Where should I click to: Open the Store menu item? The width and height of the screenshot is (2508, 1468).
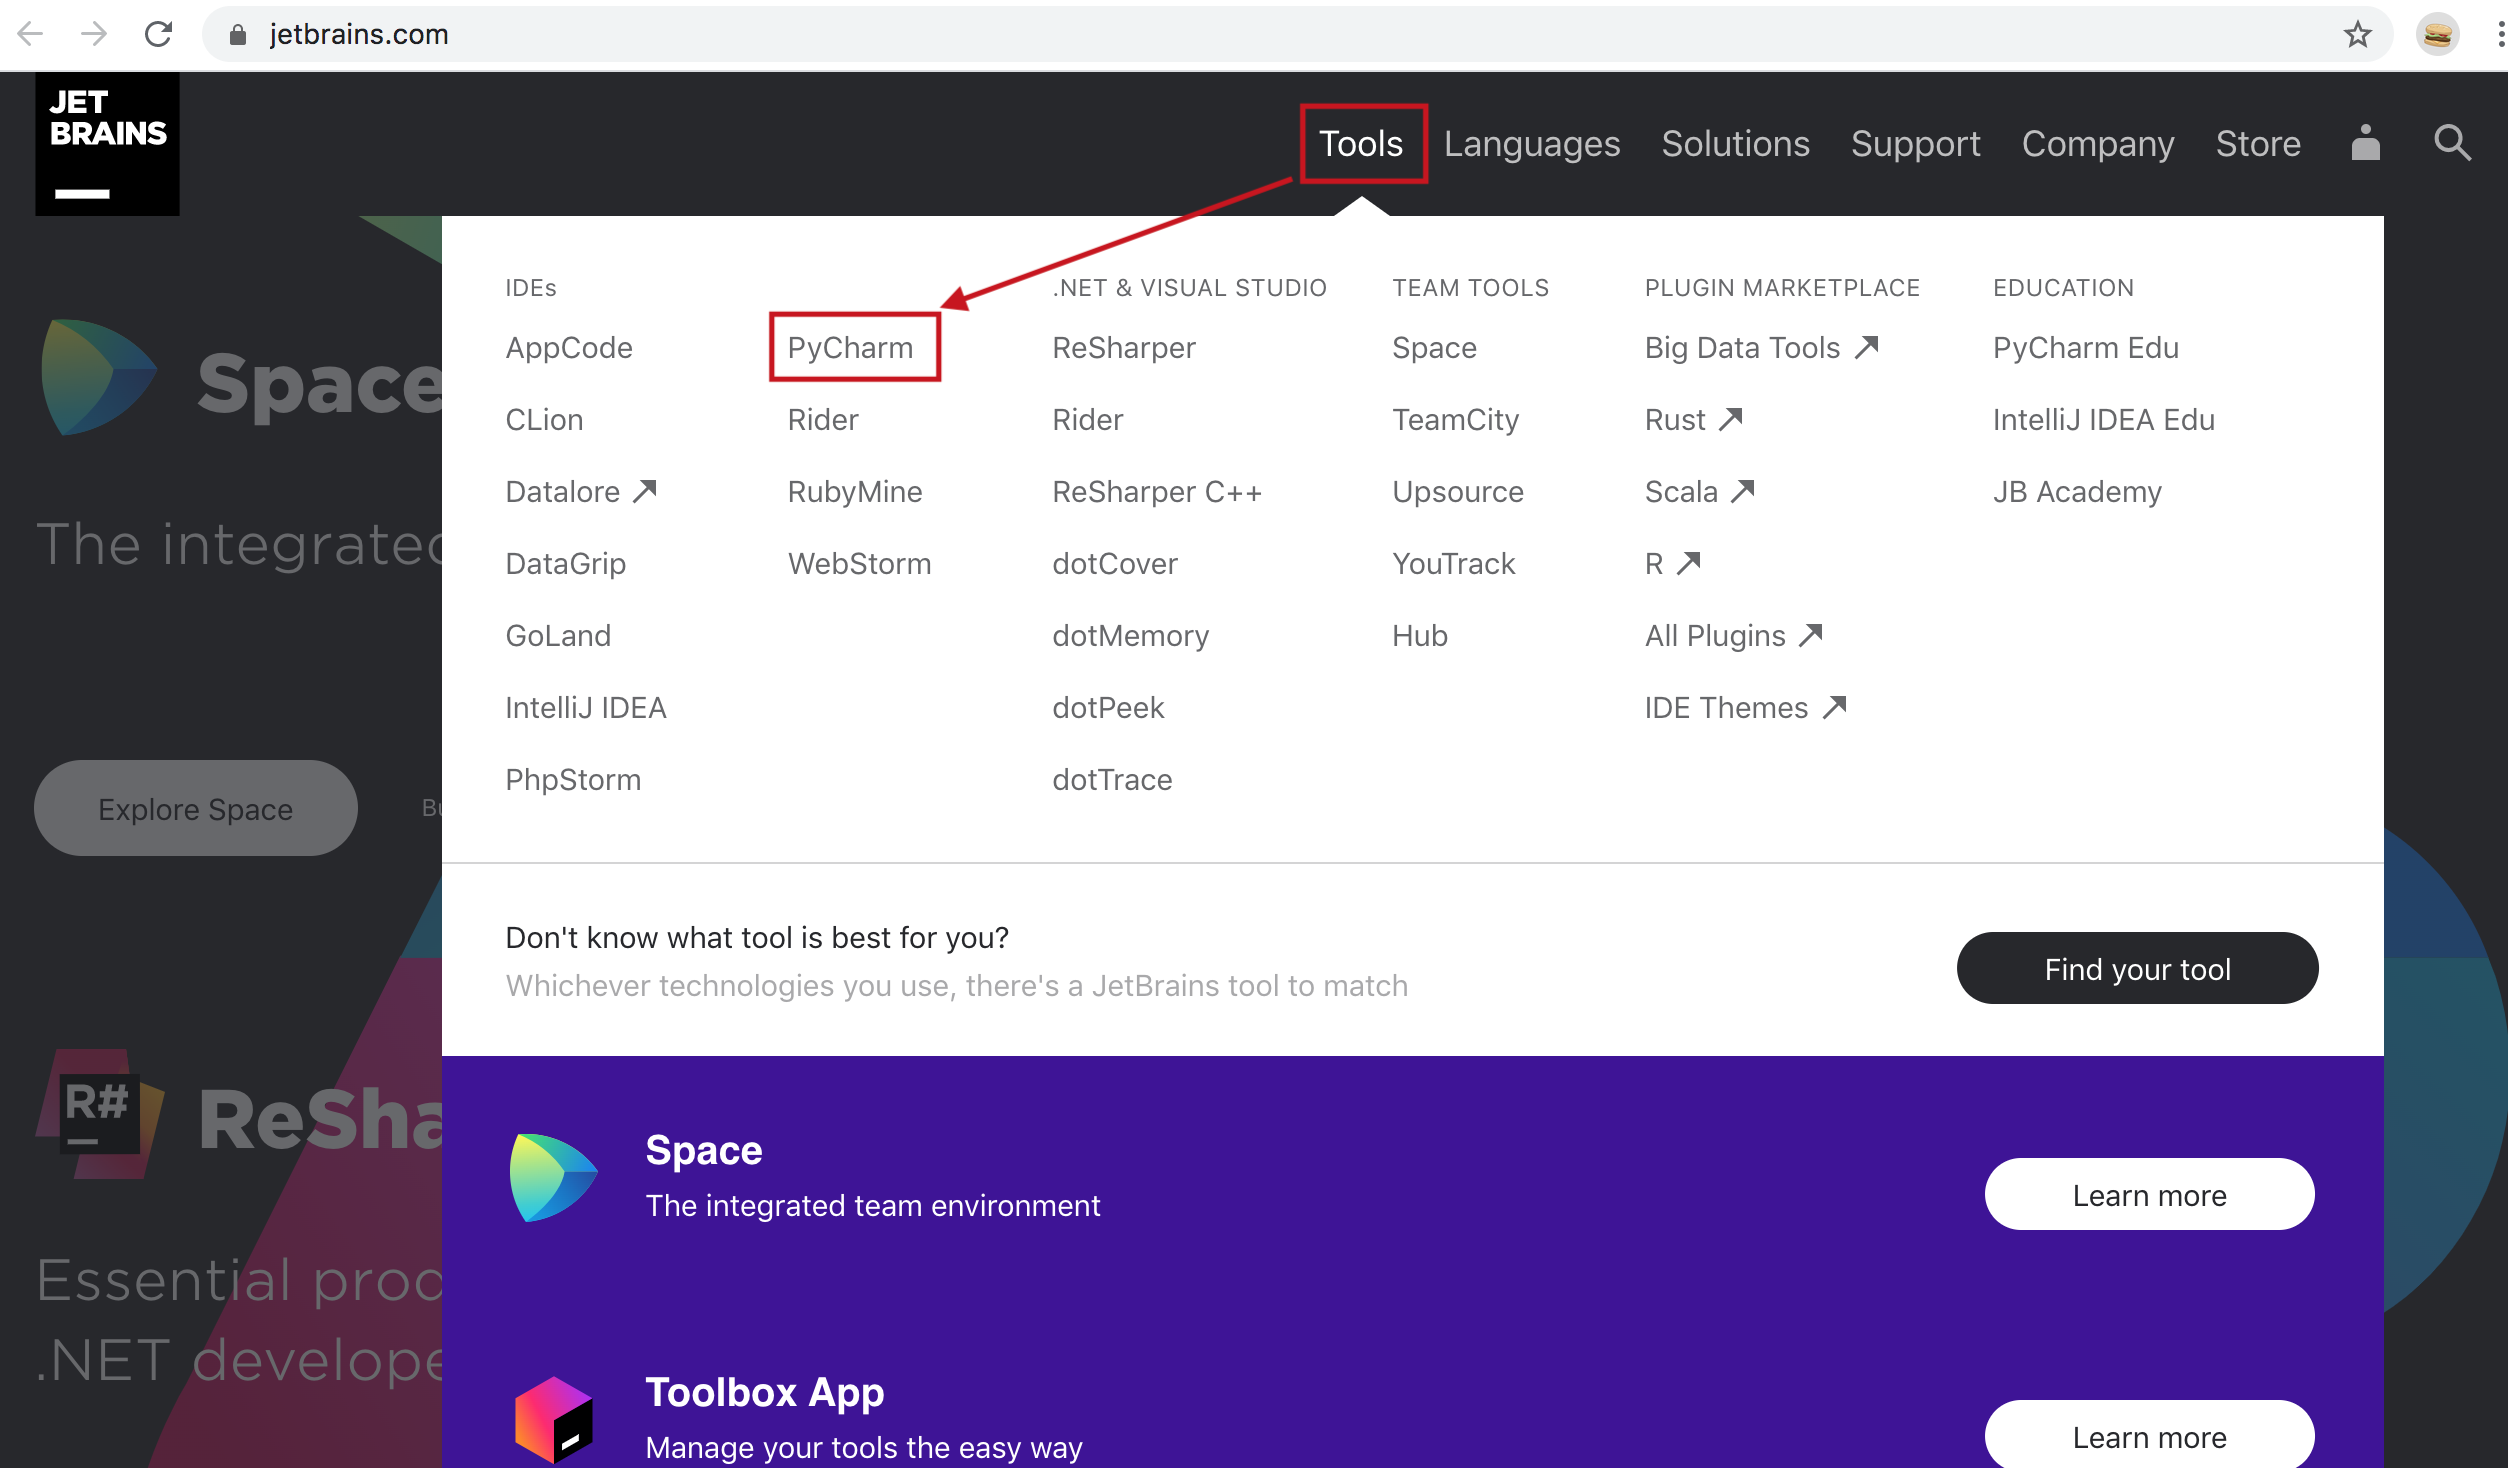(2257, 144)
